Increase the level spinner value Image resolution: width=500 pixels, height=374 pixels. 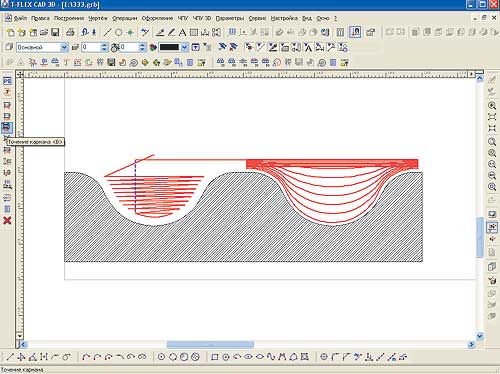click(104, 45)
